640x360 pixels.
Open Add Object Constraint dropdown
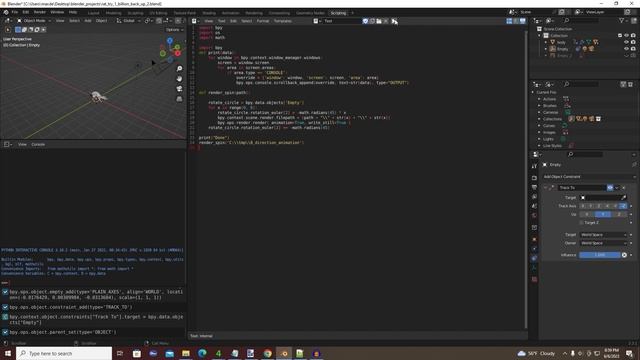[589, 177]
